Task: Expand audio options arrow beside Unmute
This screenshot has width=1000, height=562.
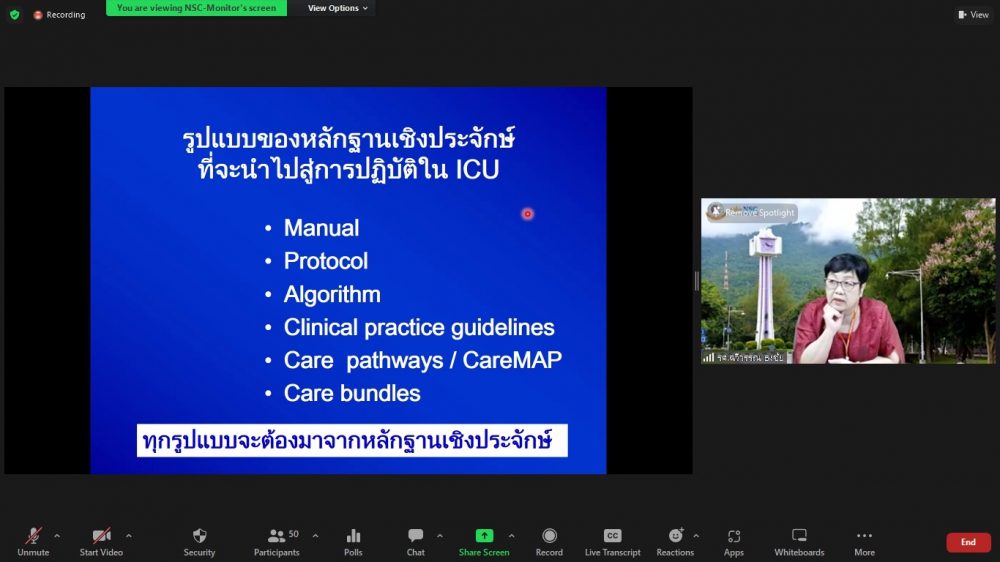Action: (57, 536)
